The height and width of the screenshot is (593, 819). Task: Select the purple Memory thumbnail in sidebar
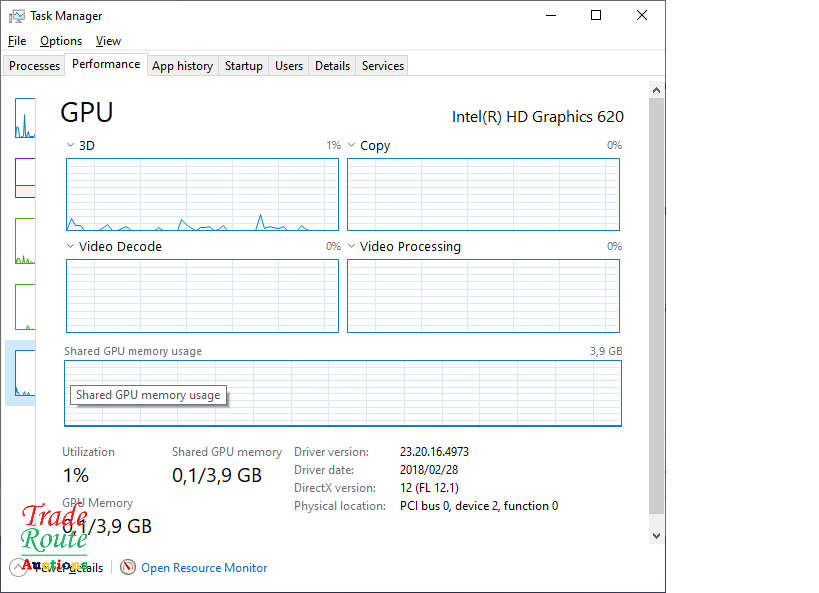point(24,178)
